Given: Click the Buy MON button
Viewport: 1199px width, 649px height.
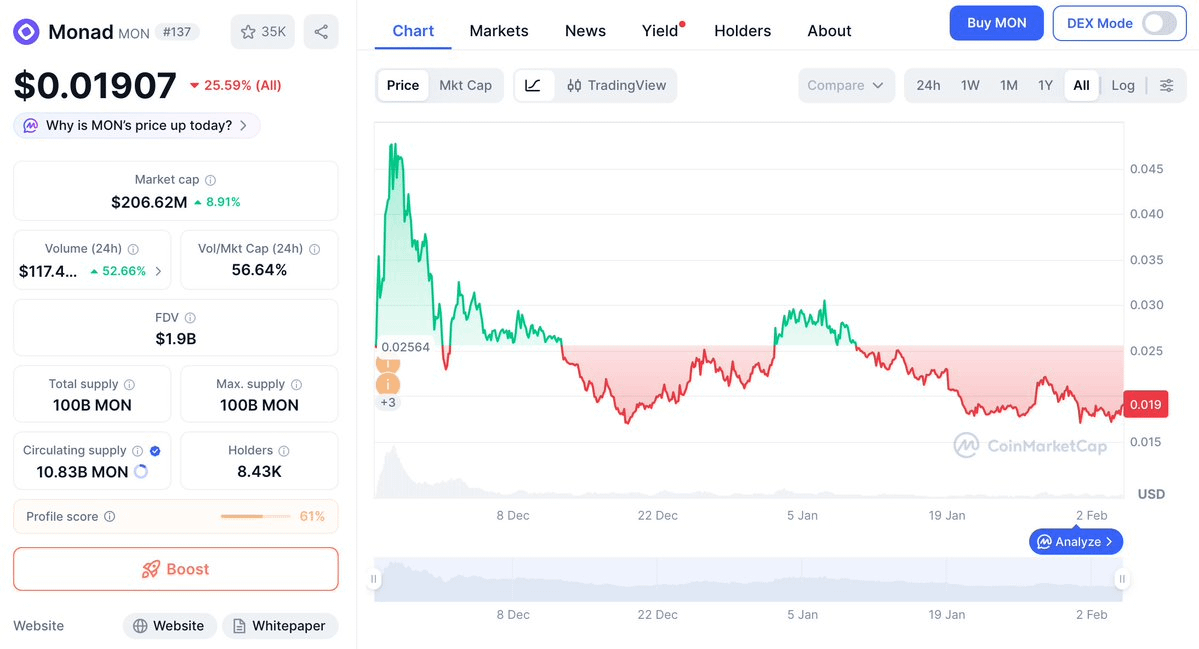Looking at the screenshot, I should tap(996, 23).
